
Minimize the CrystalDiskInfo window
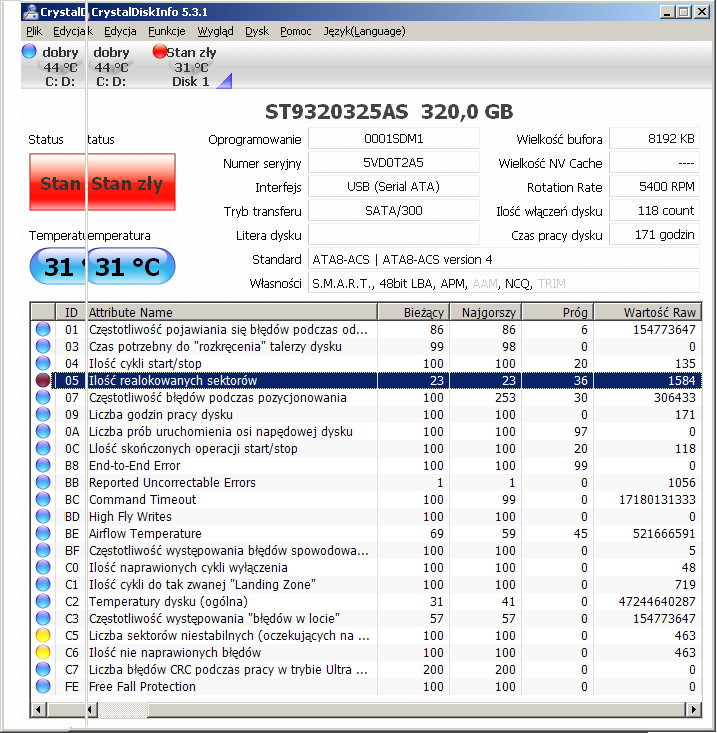pyautogui.click(x=667, y=12)
